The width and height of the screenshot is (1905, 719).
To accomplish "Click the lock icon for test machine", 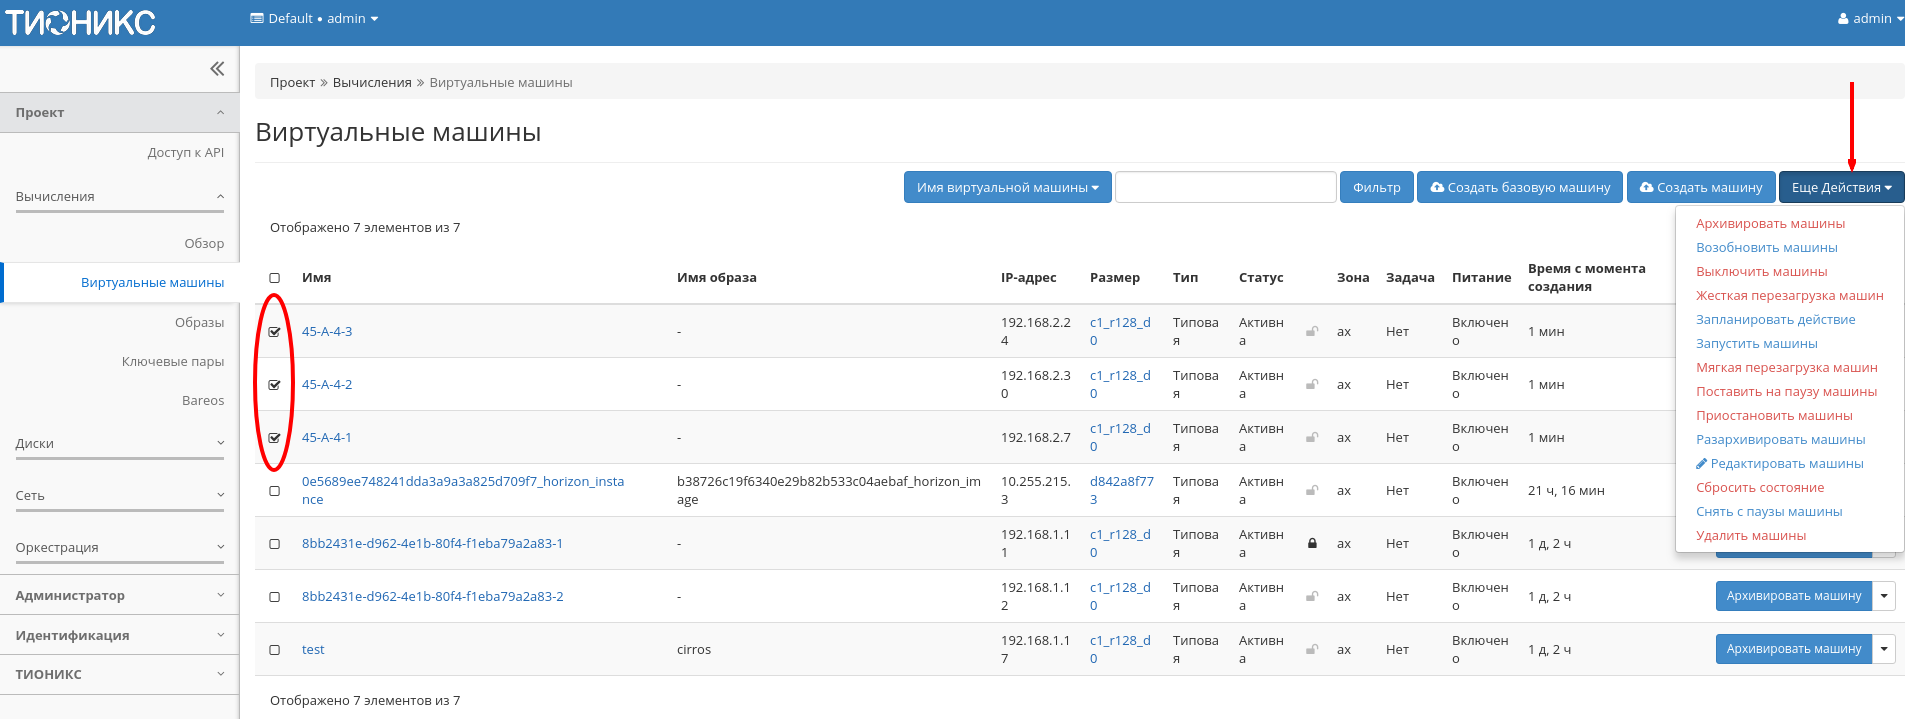I will [1312, 650].
